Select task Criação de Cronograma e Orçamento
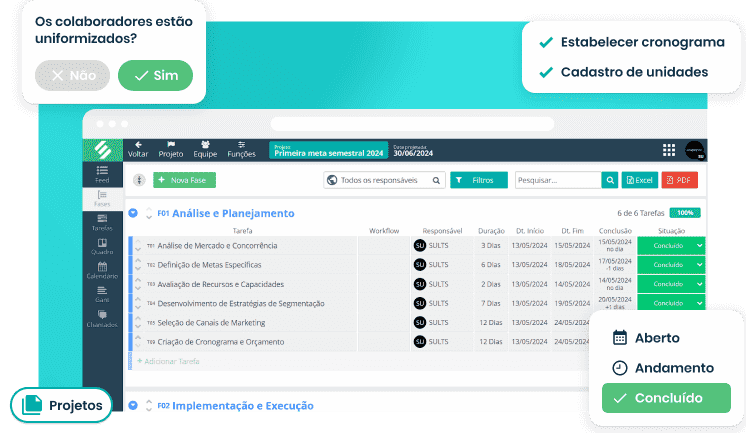The image size is (746, 433). (x=221, y=342)
